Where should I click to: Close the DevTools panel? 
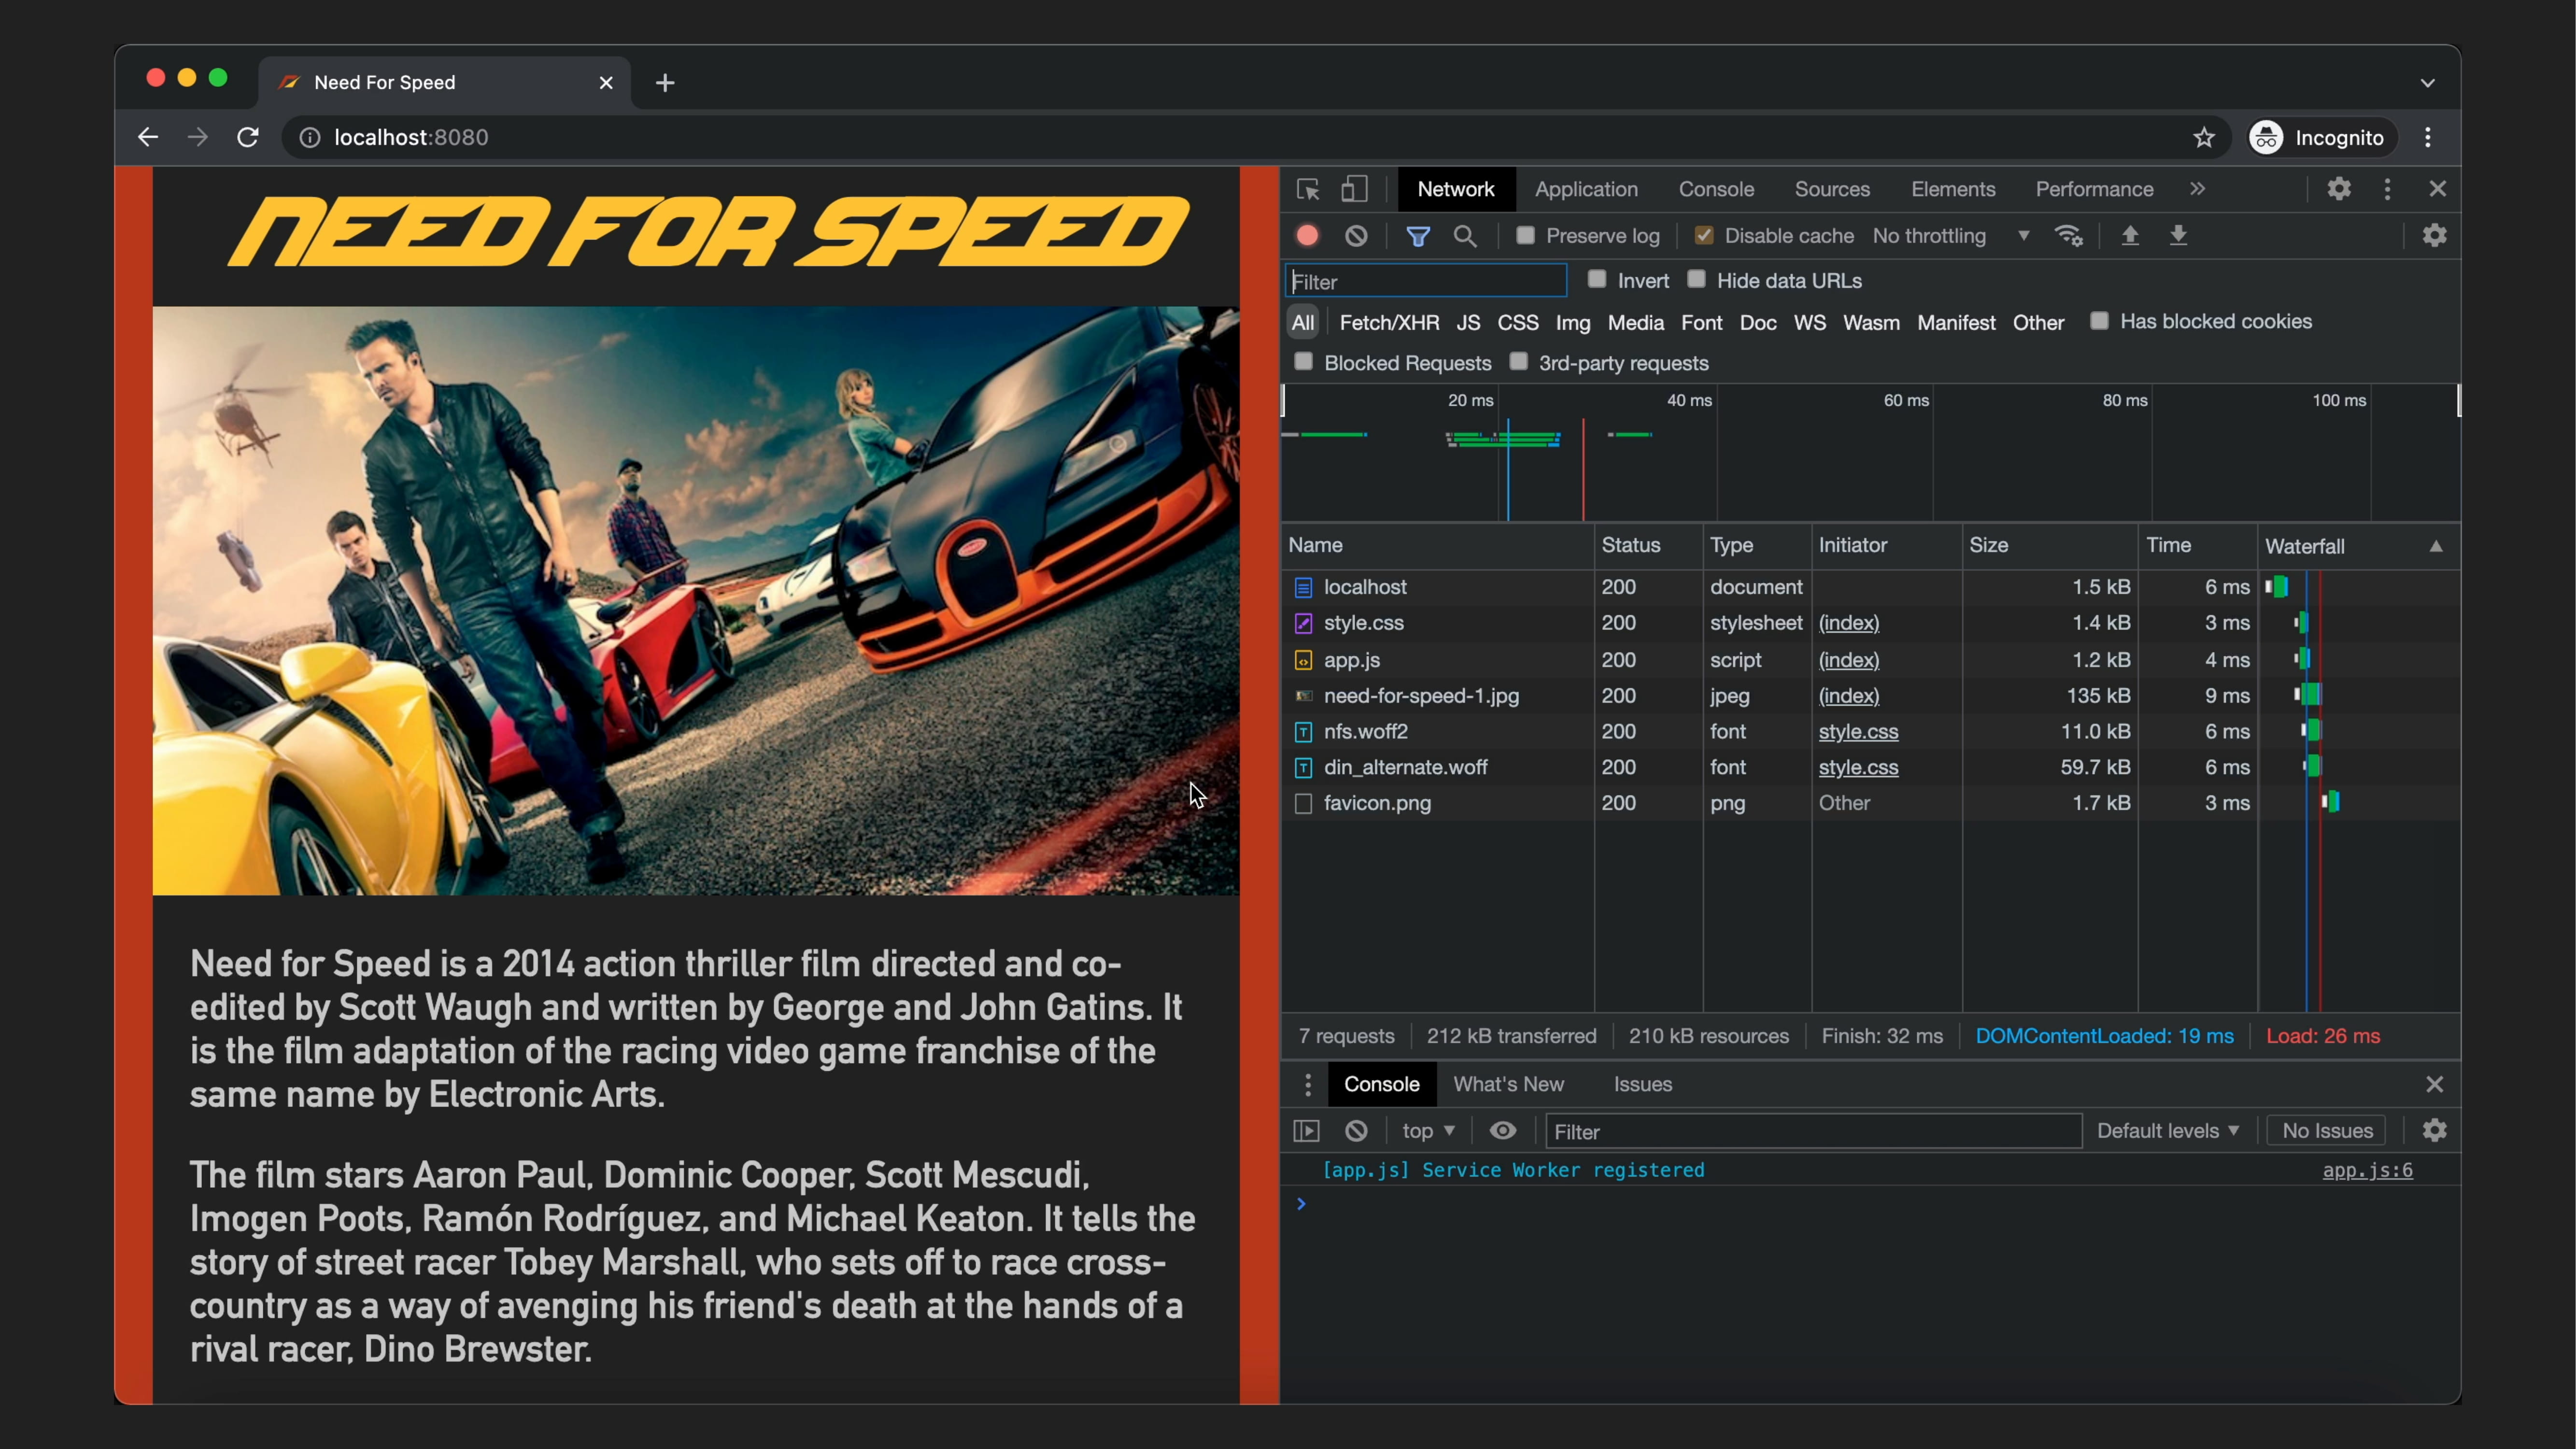coord(2438,189)
